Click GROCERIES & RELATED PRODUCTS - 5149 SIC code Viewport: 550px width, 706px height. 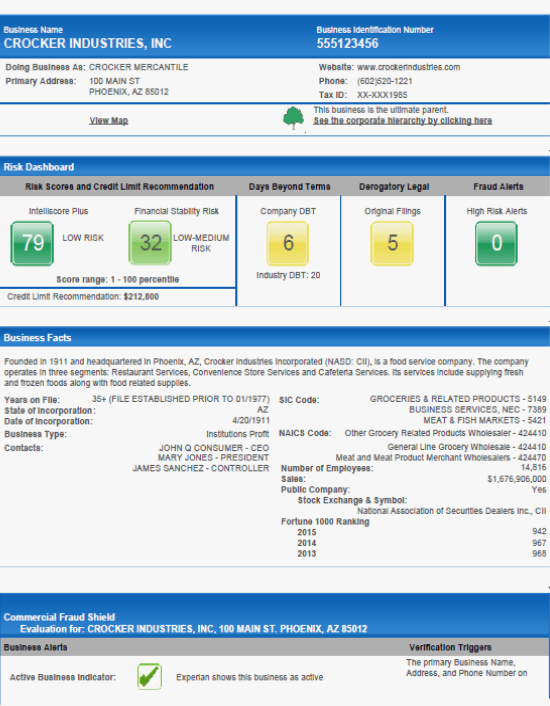[x=458, y=399]
